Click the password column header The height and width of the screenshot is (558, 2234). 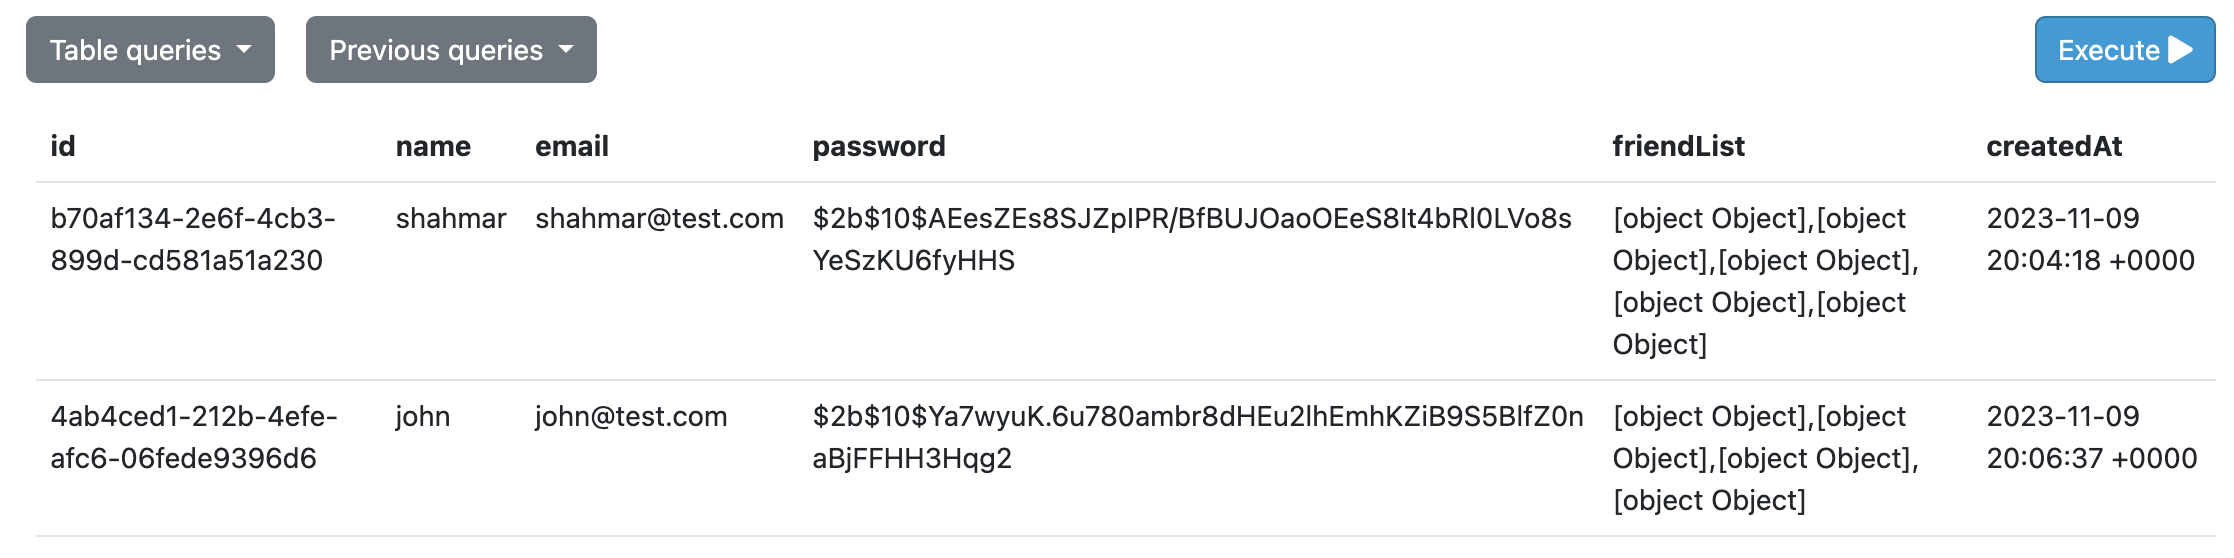coord(879,146)
